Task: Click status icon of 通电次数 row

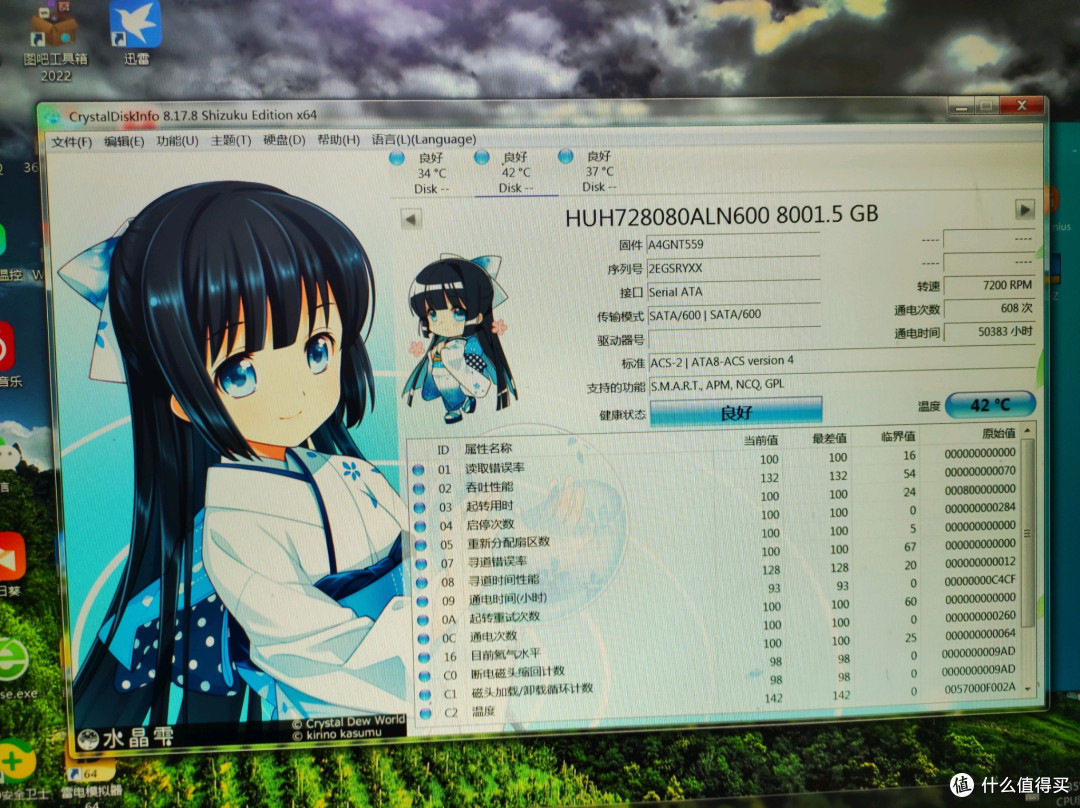Action: (x=424, y=639)
